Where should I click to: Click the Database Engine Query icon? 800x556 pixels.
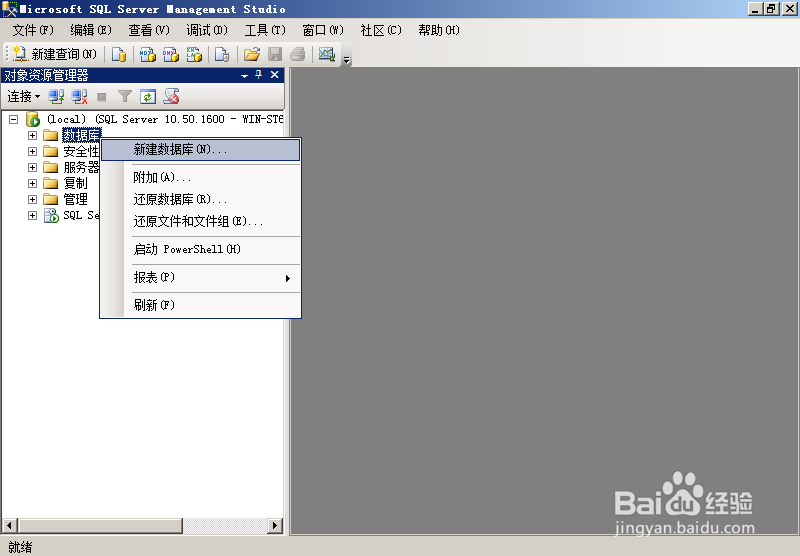click(118, 54)
